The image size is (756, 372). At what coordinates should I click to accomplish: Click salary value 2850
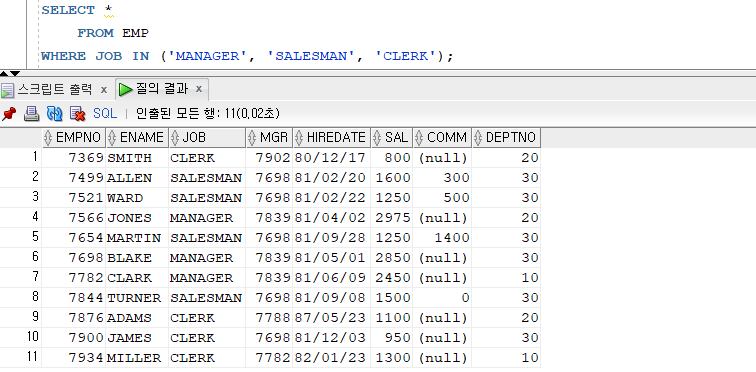click(392, 258)
